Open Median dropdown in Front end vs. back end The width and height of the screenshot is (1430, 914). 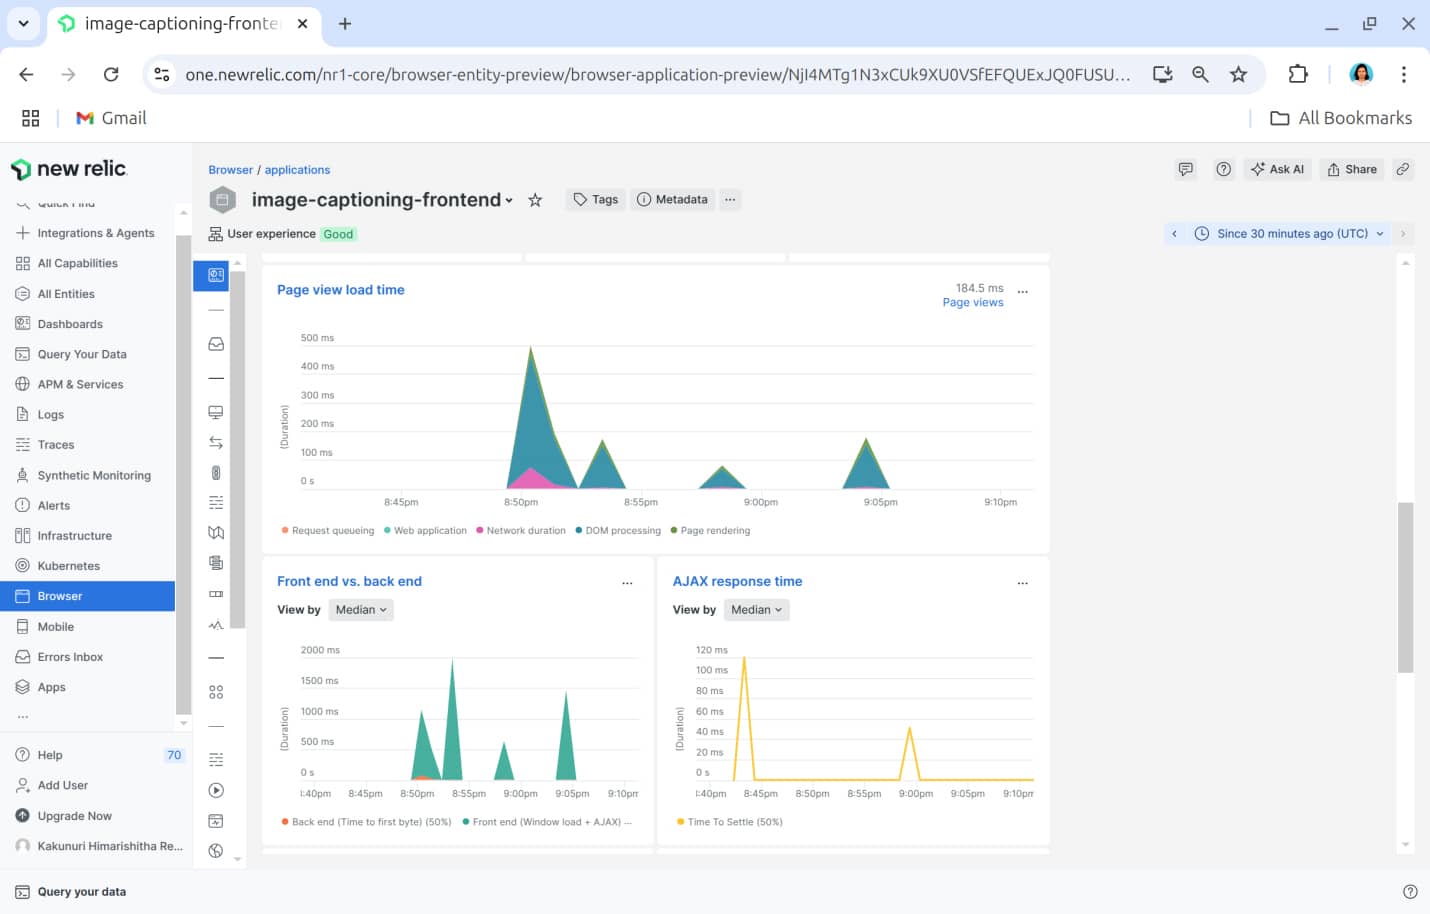pos(361,610)
